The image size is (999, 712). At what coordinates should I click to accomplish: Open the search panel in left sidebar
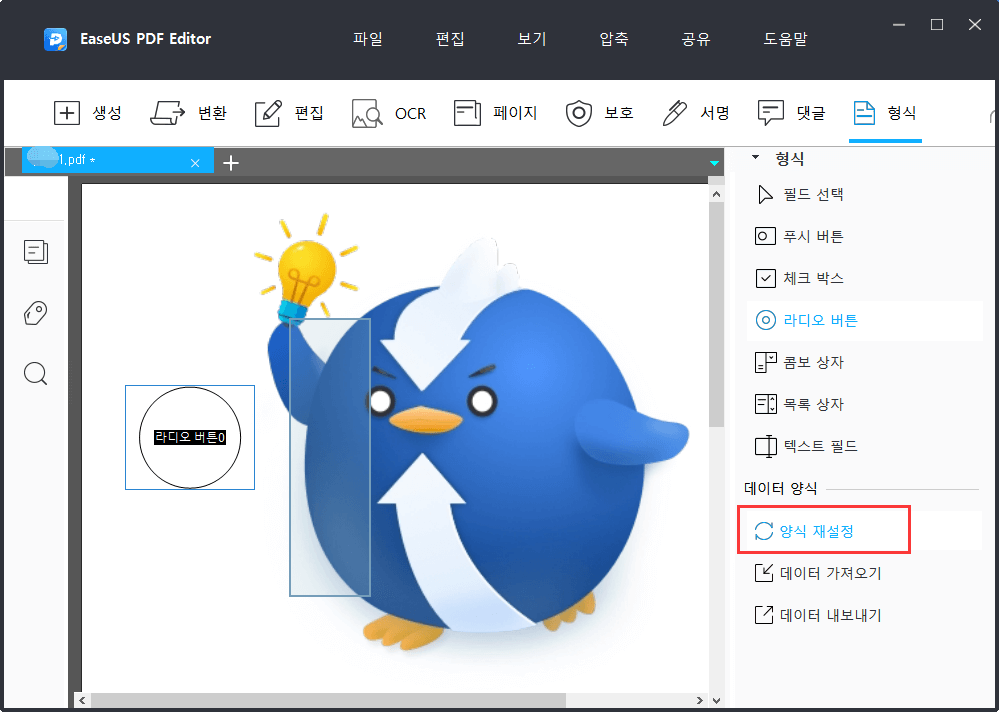click(35, 373)
